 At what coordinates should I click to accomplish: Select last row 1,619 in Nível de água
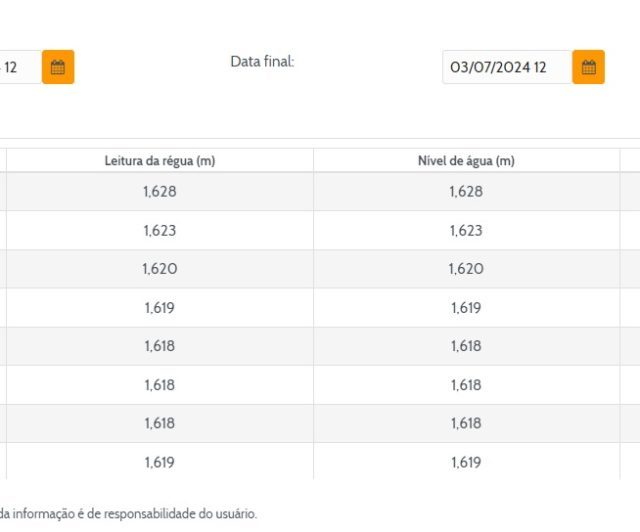[466, 462]
